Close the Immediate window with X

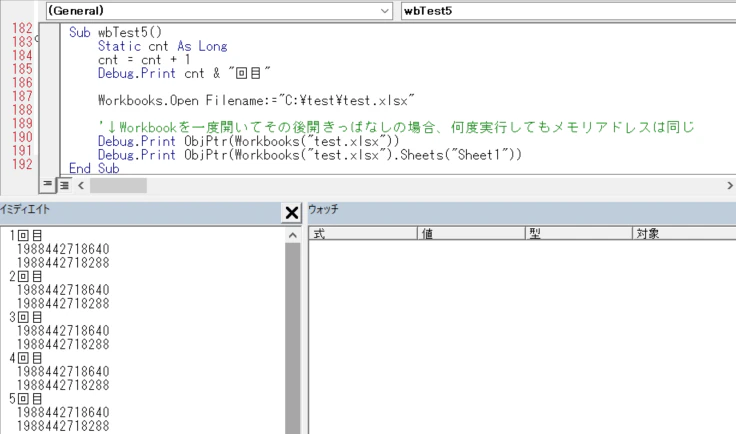coord(291,213)
